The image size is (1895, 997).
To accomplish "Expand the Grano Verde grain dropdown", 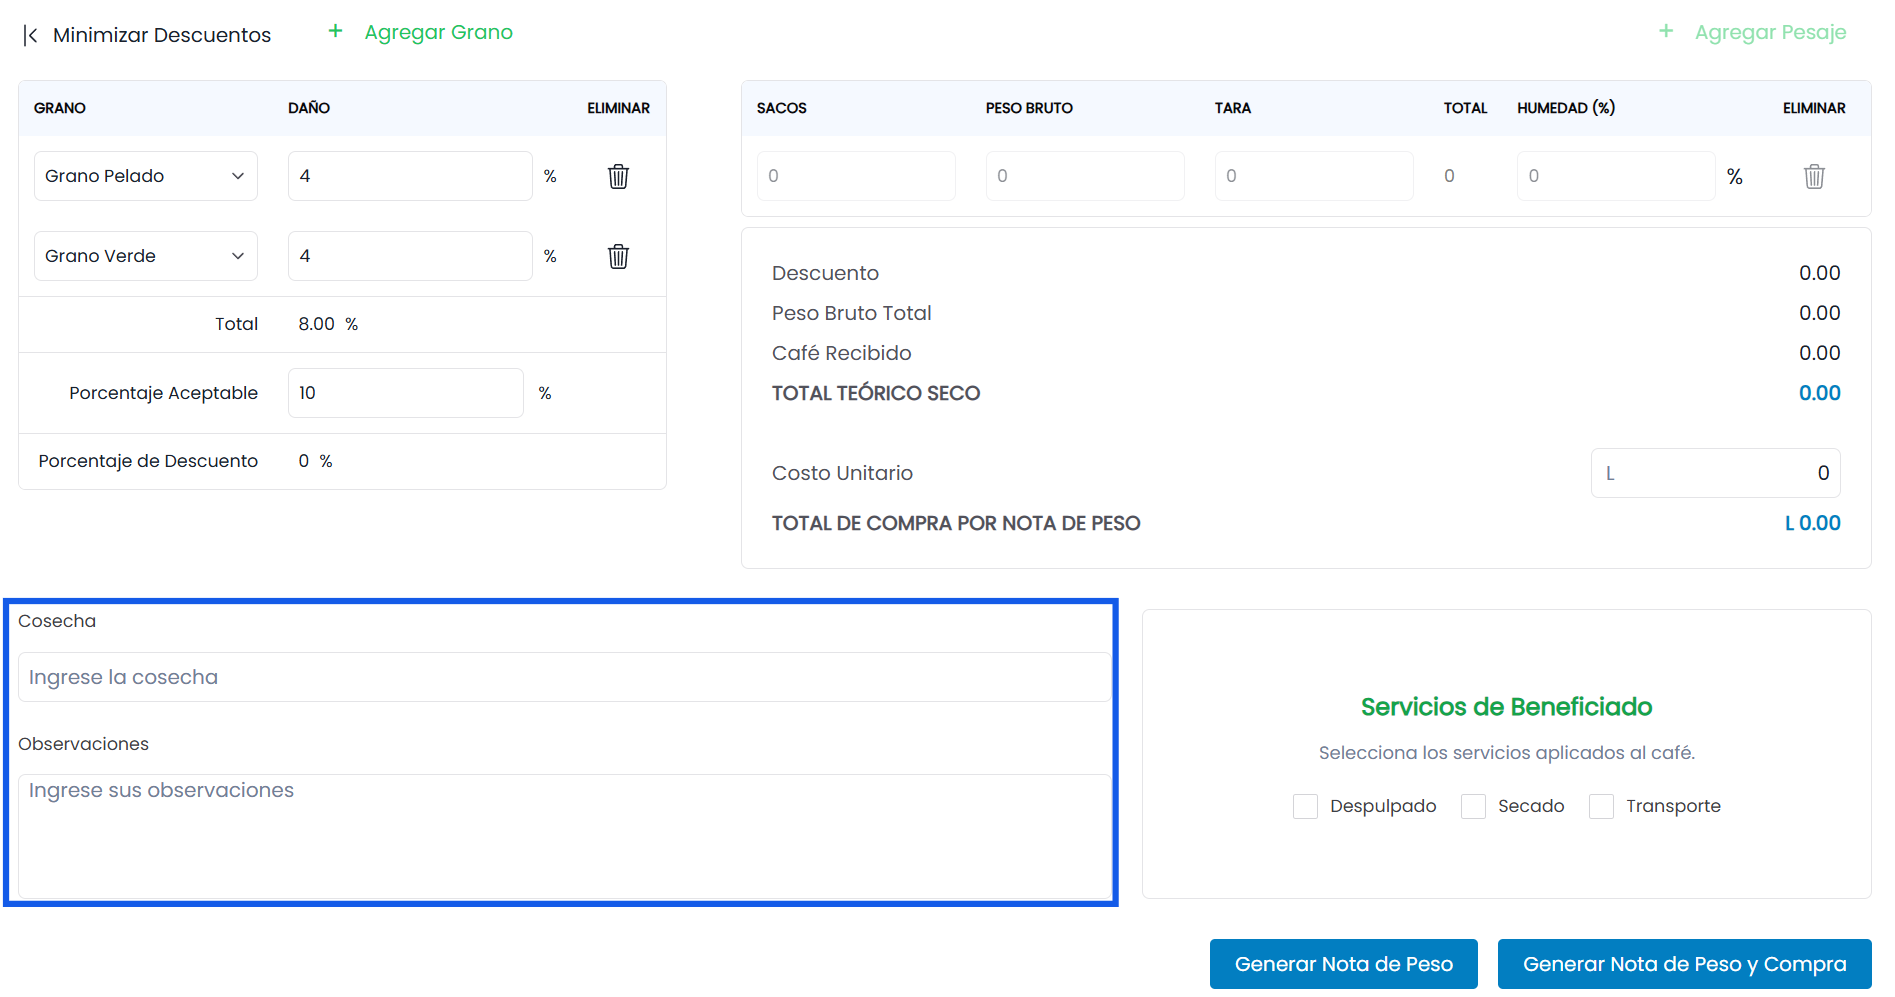I will (x=146, y=256).
